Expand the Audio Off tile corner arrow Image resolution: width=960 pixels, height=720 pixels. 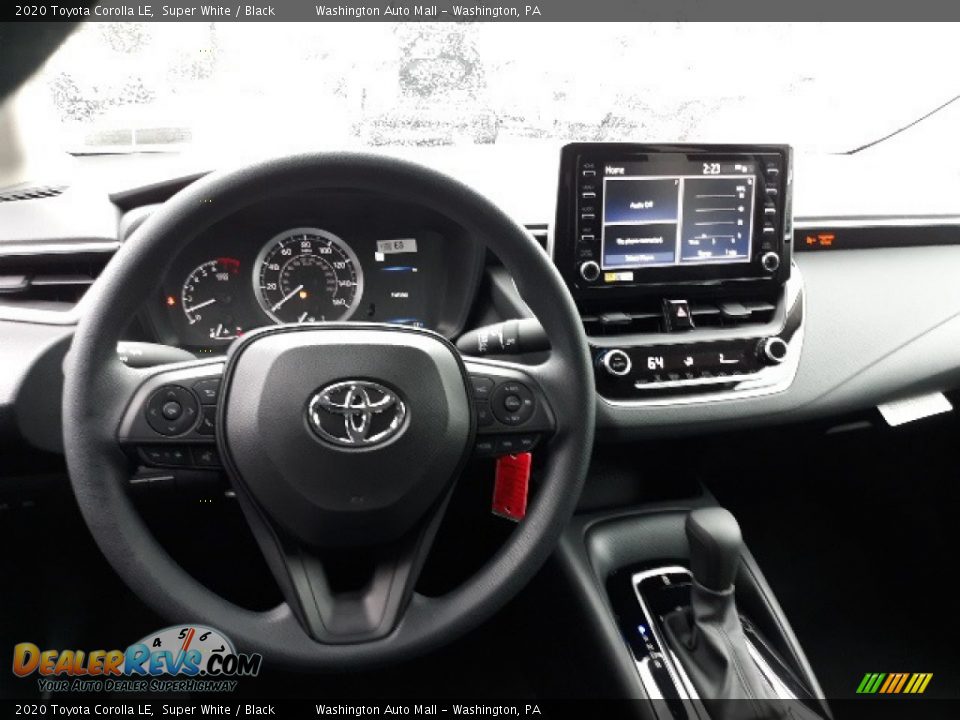click(x=675, y=180)
